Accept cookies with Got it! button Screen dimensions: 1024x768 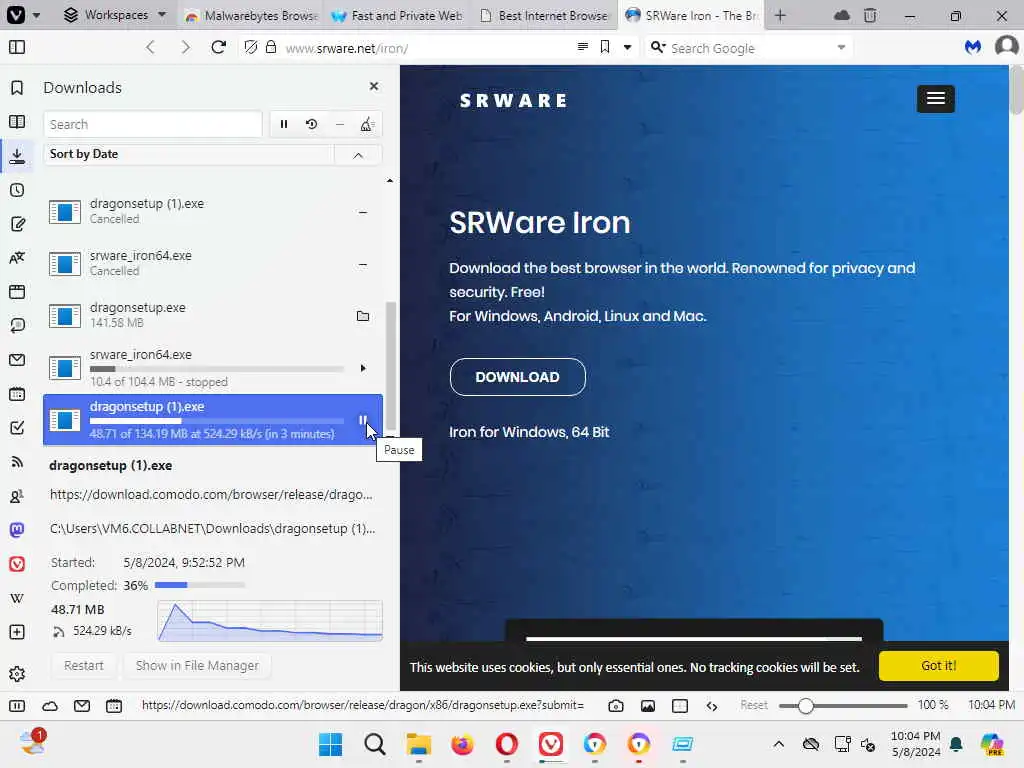[938, 665]
